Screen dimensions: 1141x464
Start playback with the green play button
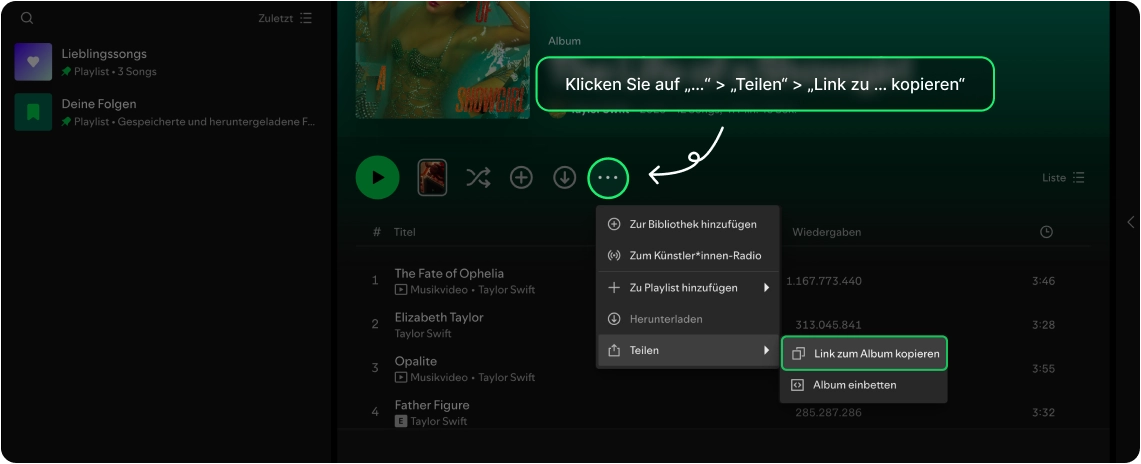click(378, 177)
